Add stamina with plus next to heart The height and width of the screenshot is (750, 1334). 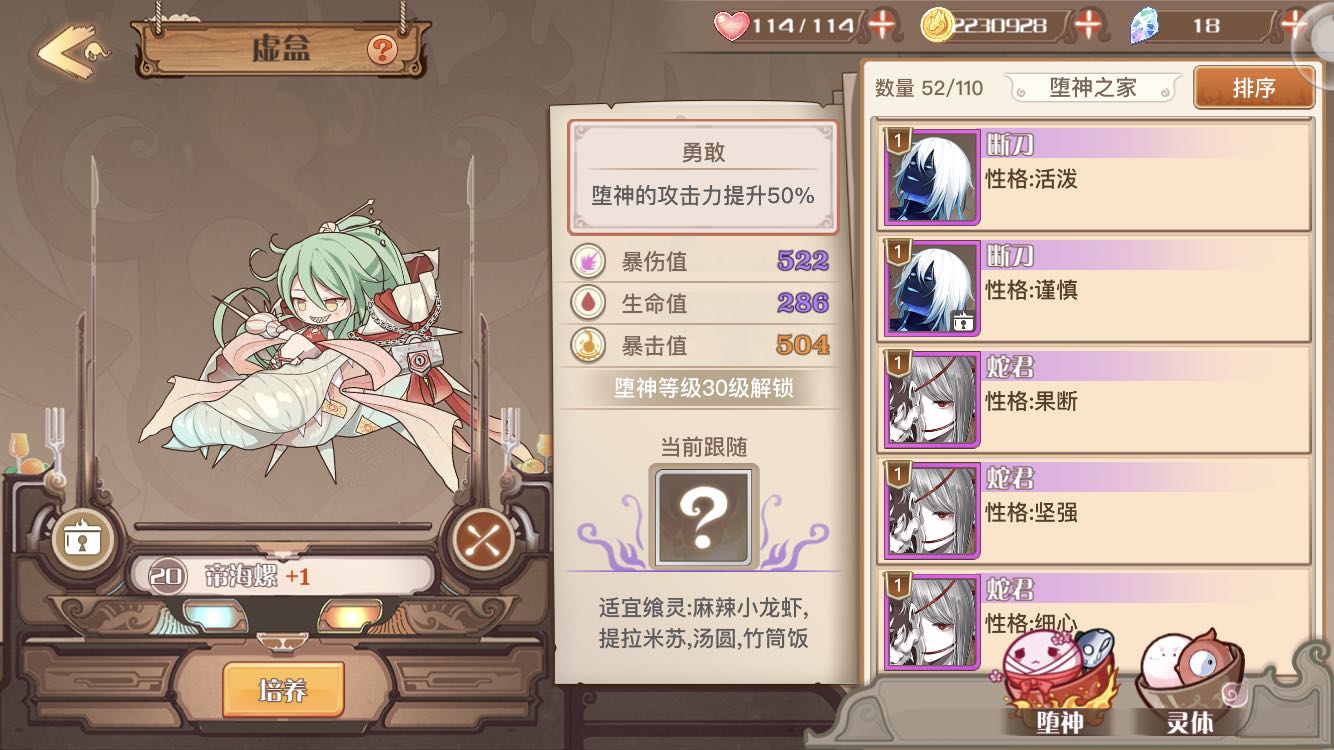tap(882, 25)
